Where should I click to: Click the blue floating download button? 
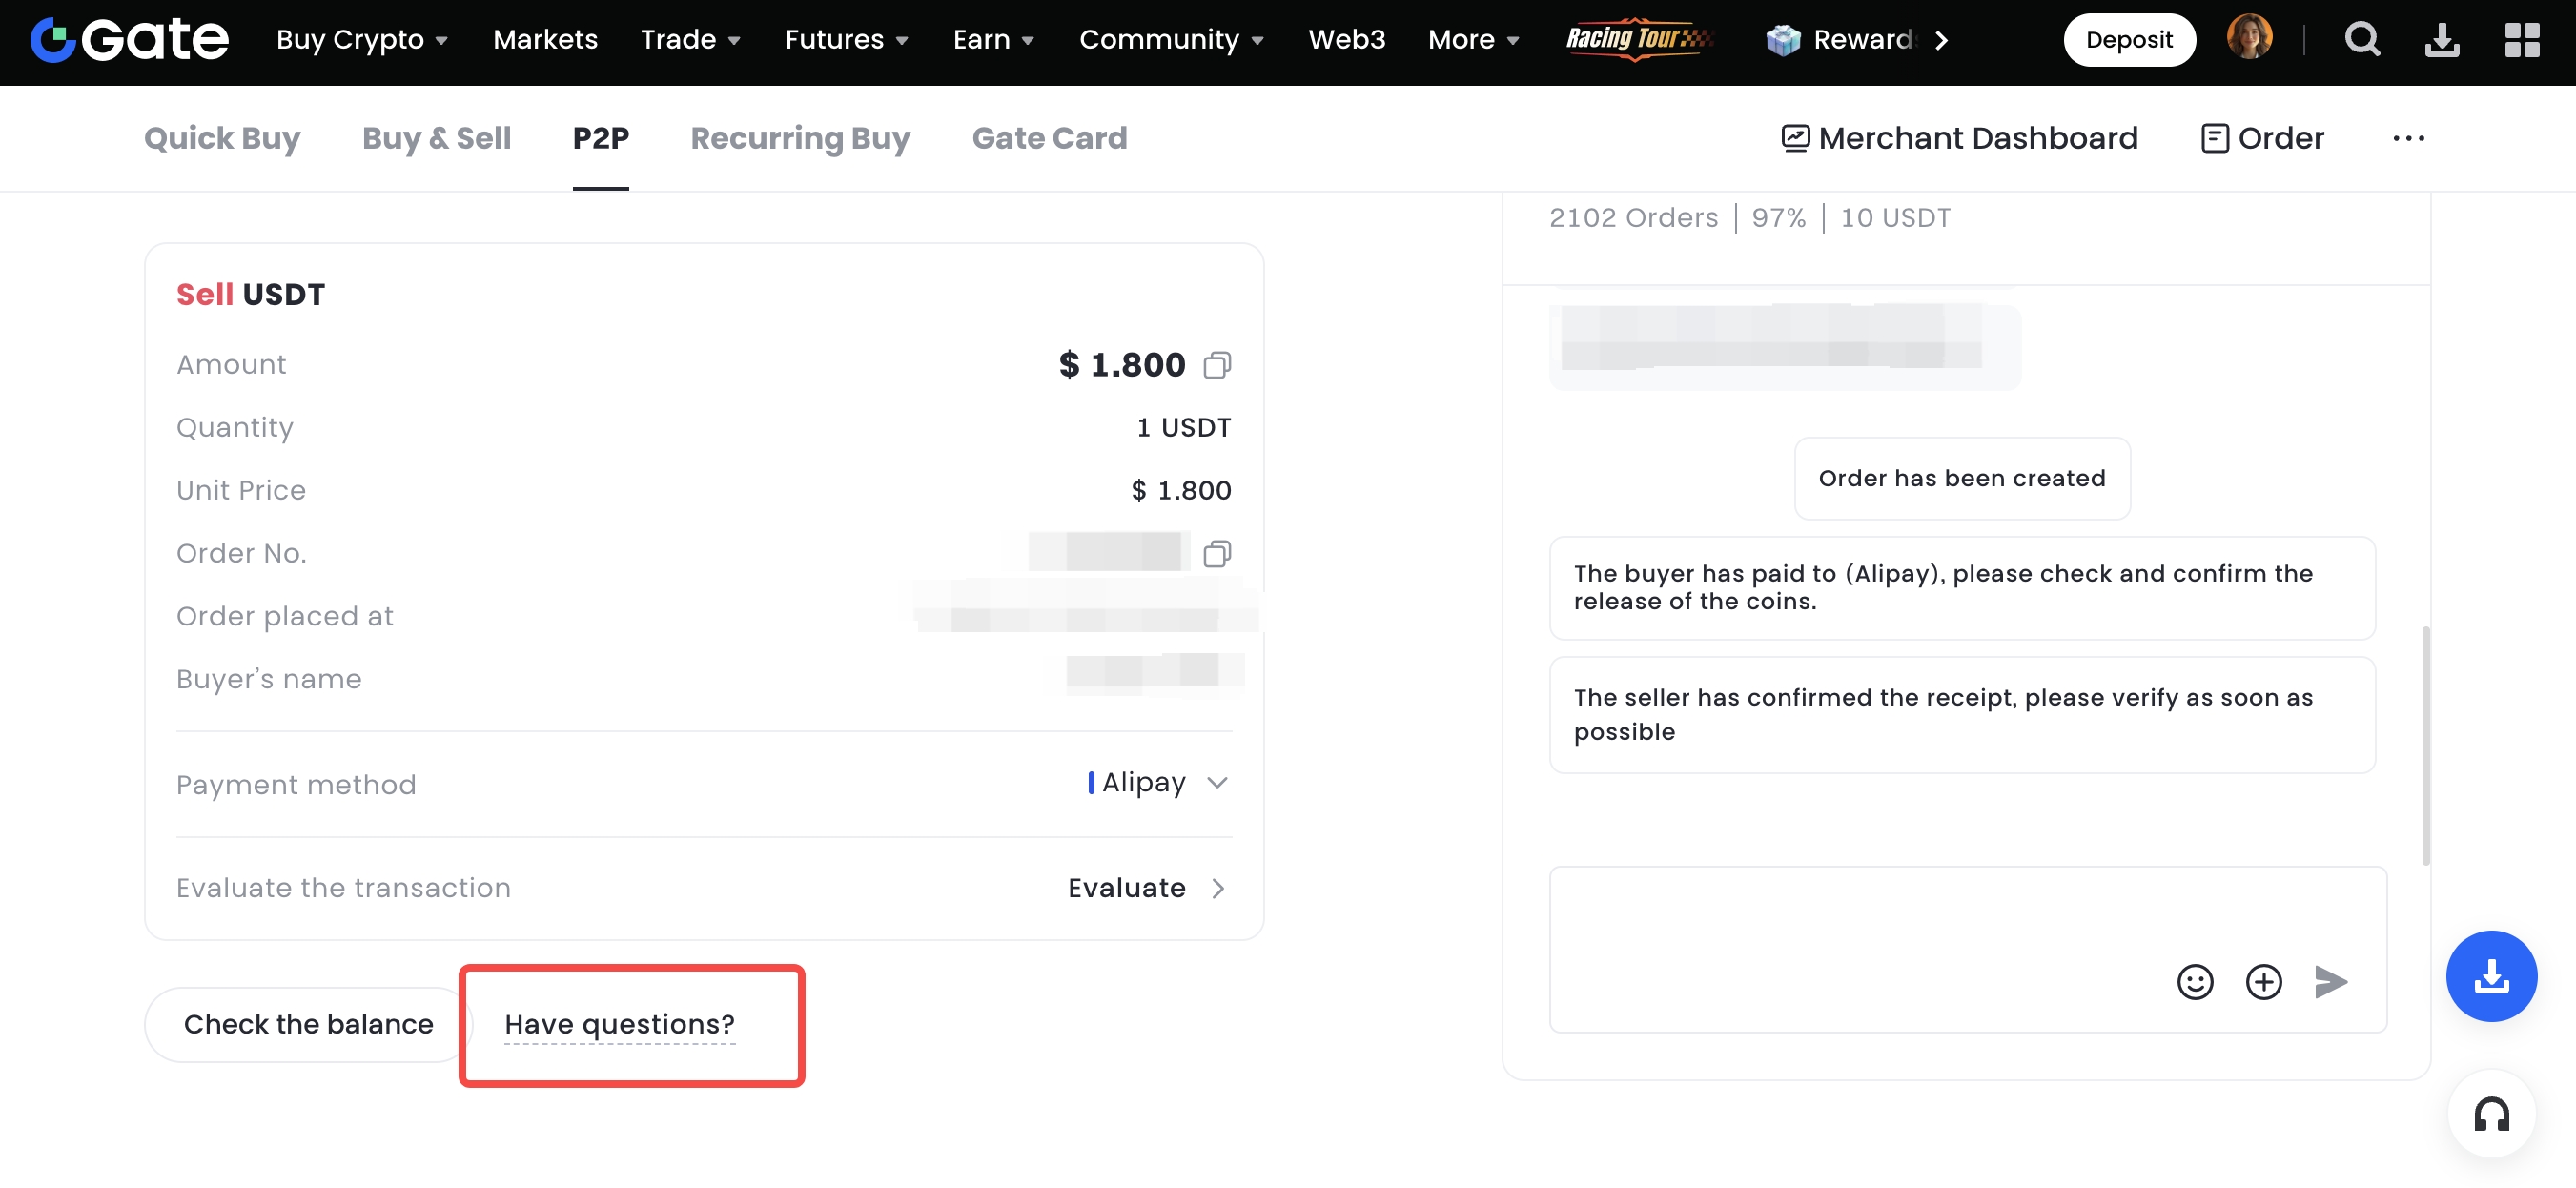2490,976
